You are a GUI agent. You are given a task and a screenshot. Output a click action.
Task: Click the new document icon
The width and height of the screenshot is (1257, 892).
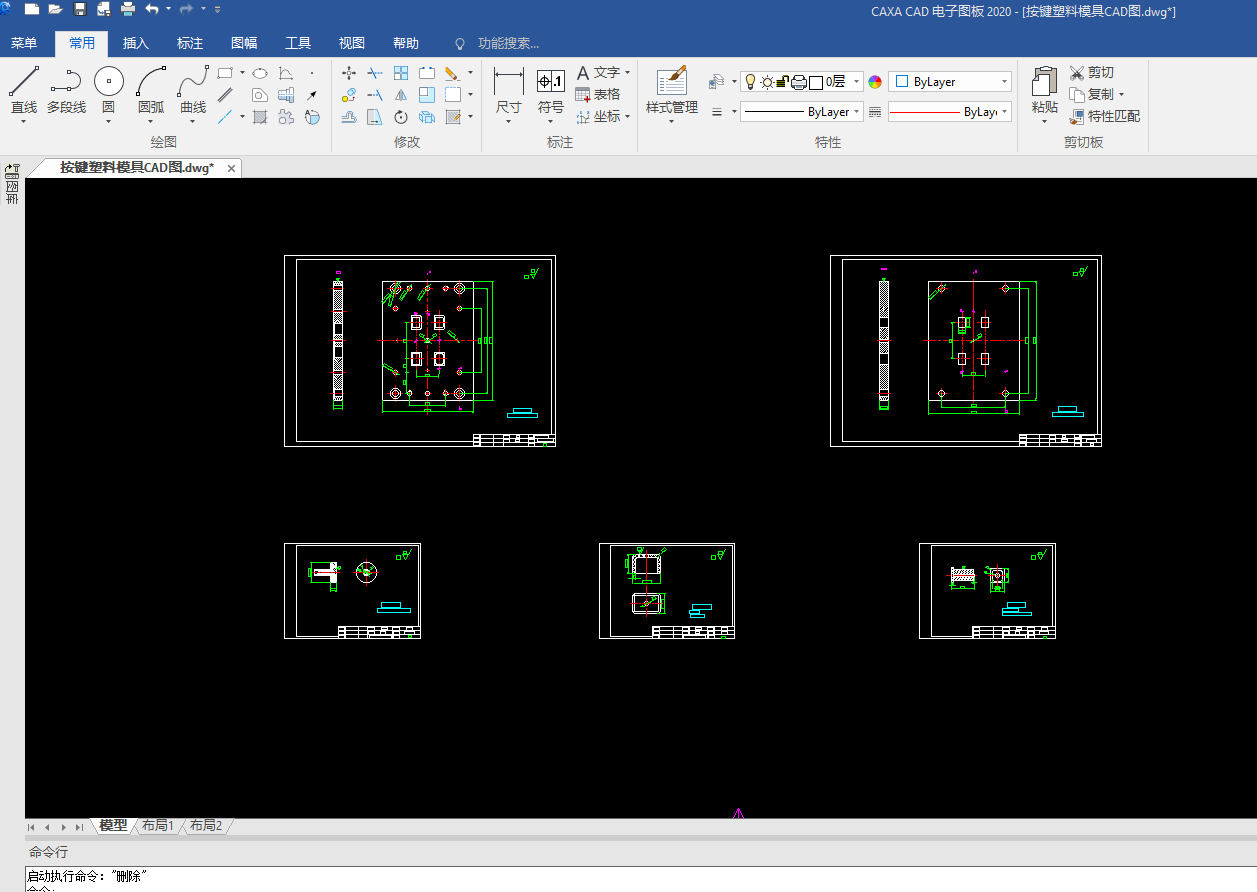click(x=31, y=9)
